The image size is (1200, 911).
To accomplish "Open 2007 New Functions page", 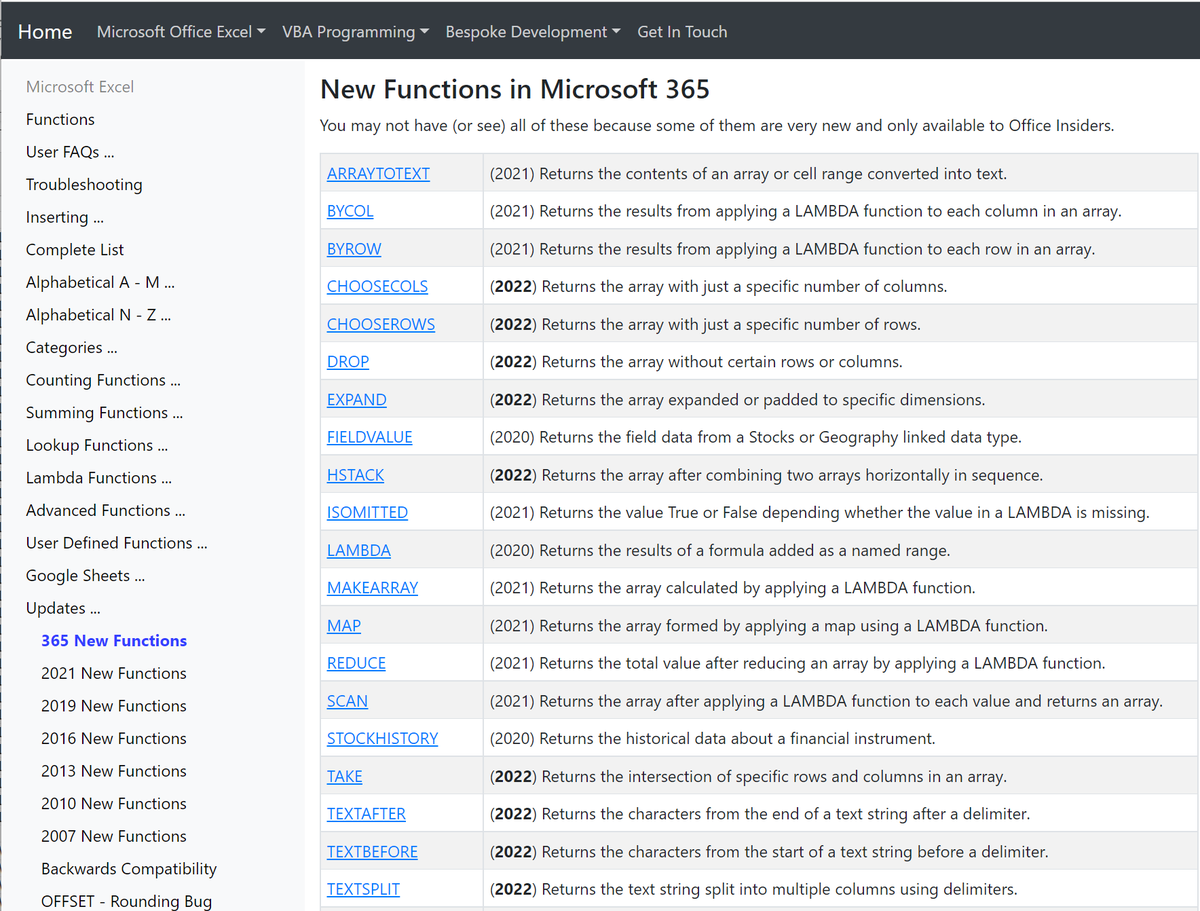I will (x=114, y=836).
